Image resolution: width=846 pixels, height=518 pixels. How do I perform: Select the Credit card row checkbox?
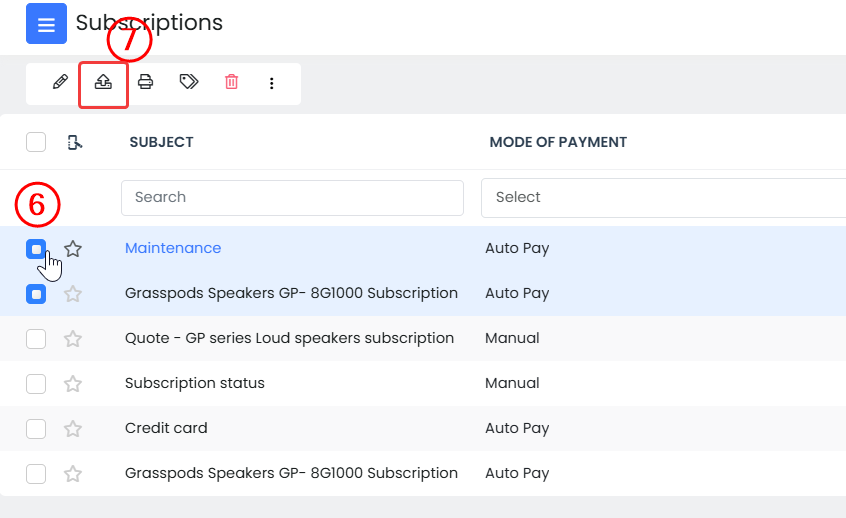(36, 429)
